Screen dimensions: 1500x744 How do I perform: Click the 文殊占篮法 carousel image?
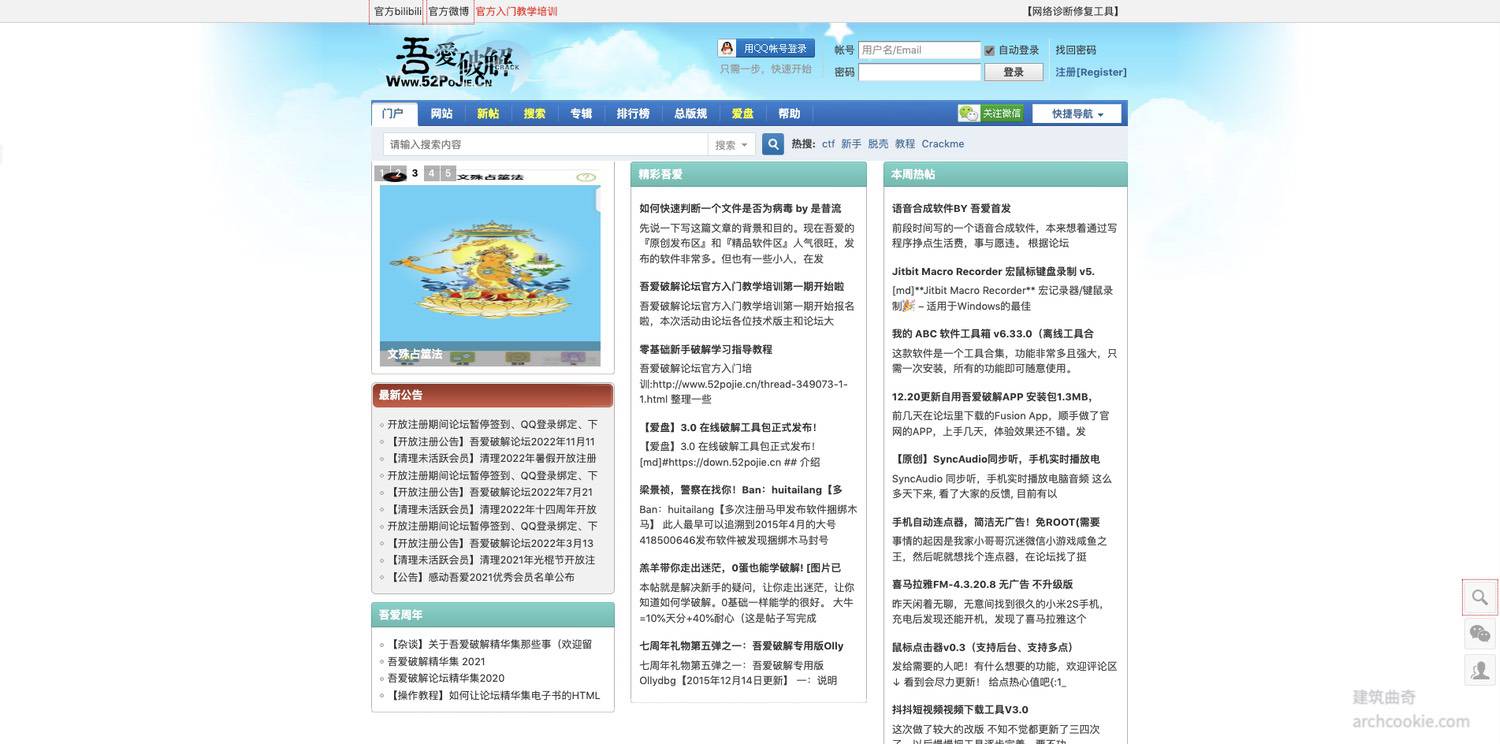coord(490,270)
